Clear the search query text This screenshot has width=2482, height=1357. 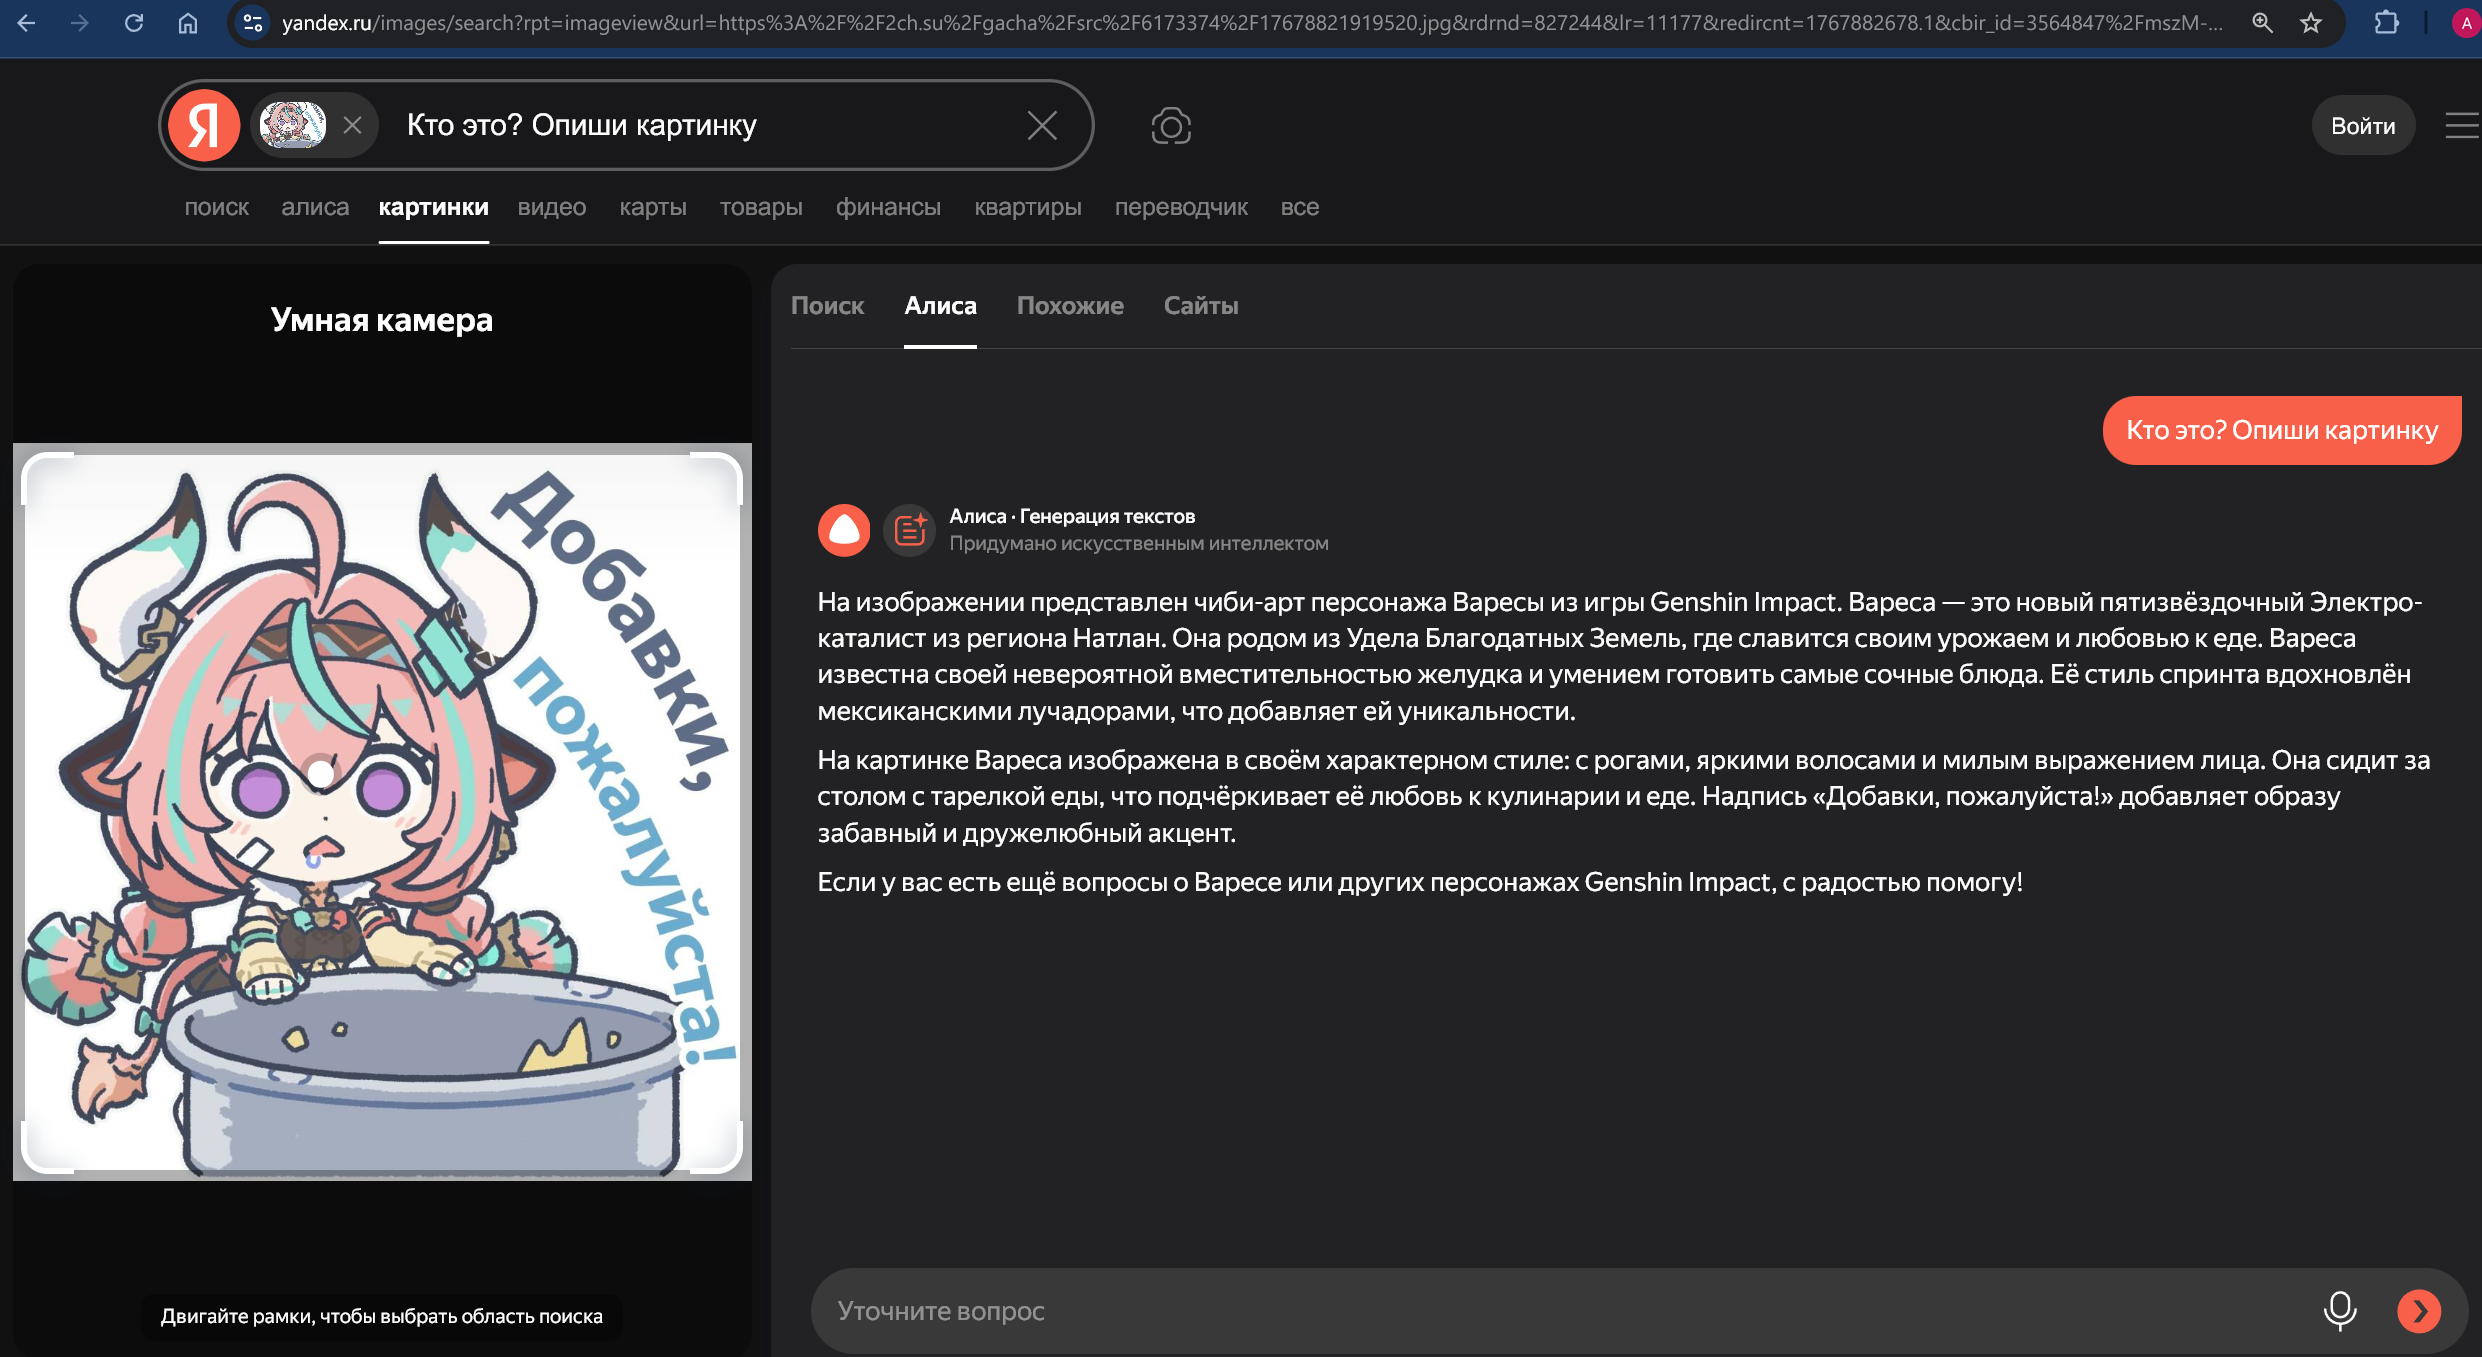[x=1042, y=126]
